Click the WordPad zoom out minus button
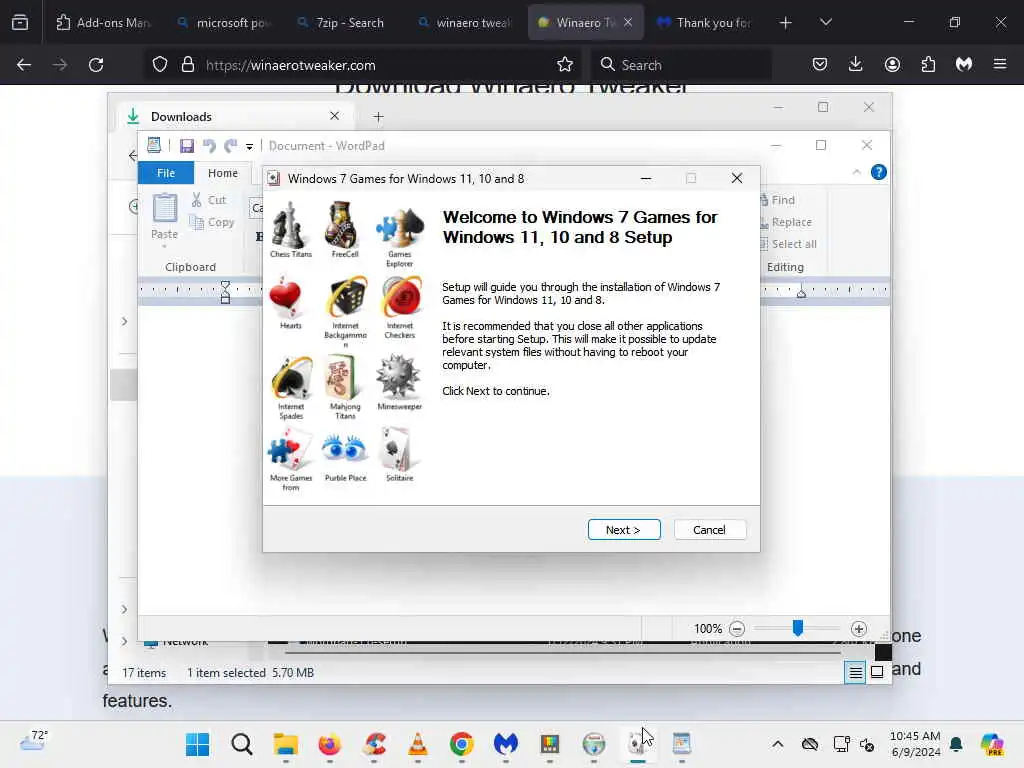Image resolution: width=1024 pixels, height=768 pixels. (737, 629)
